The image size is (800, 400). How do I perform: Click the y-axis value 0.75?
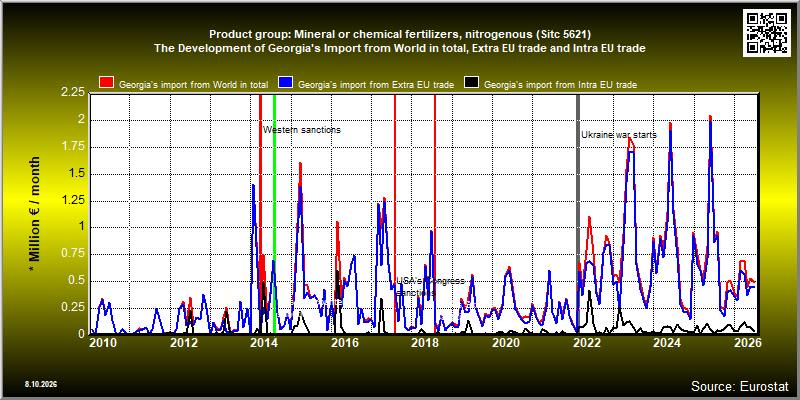coord(73,254)
